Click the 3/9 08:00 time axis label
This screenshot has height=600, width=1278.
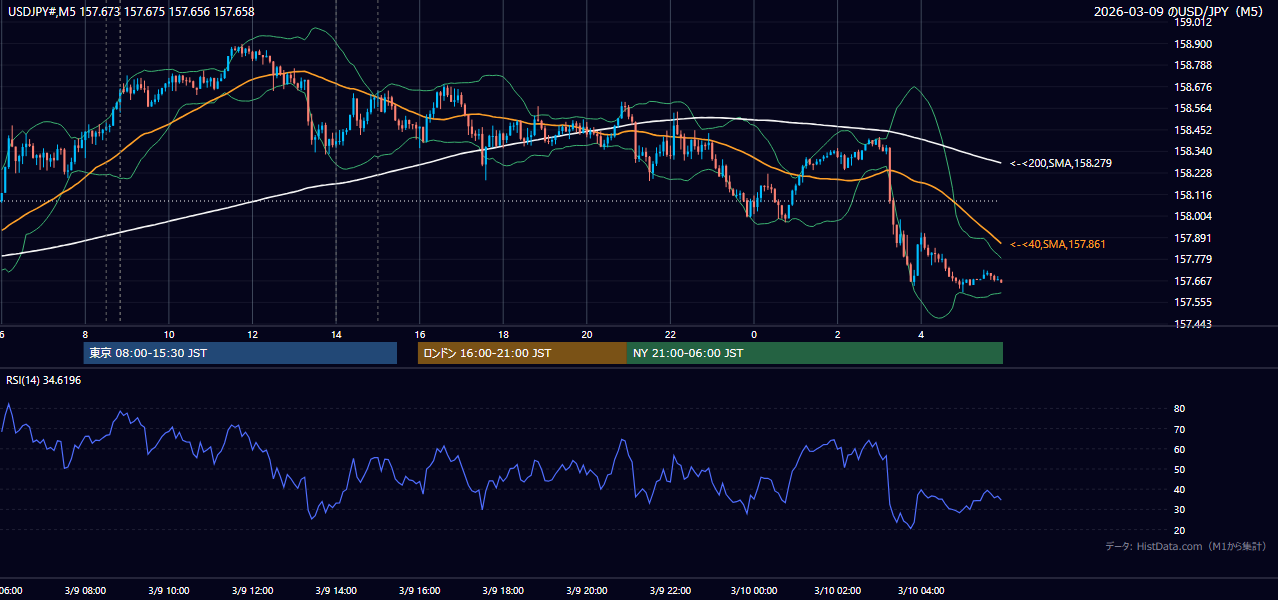(x=84, y=590)
